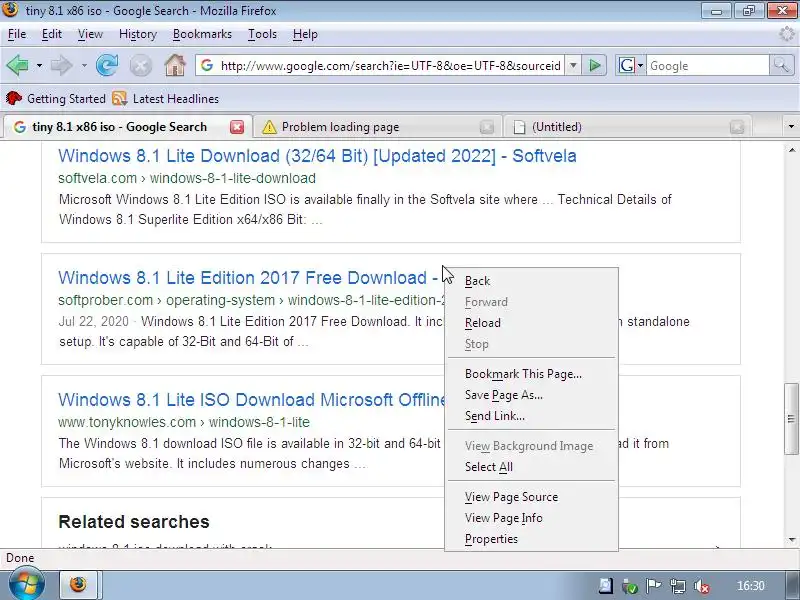Image resolution: width=800 pixels, height=600 pixels.
Task: Select Save Page As in context menu
Action: click(531, 395)
